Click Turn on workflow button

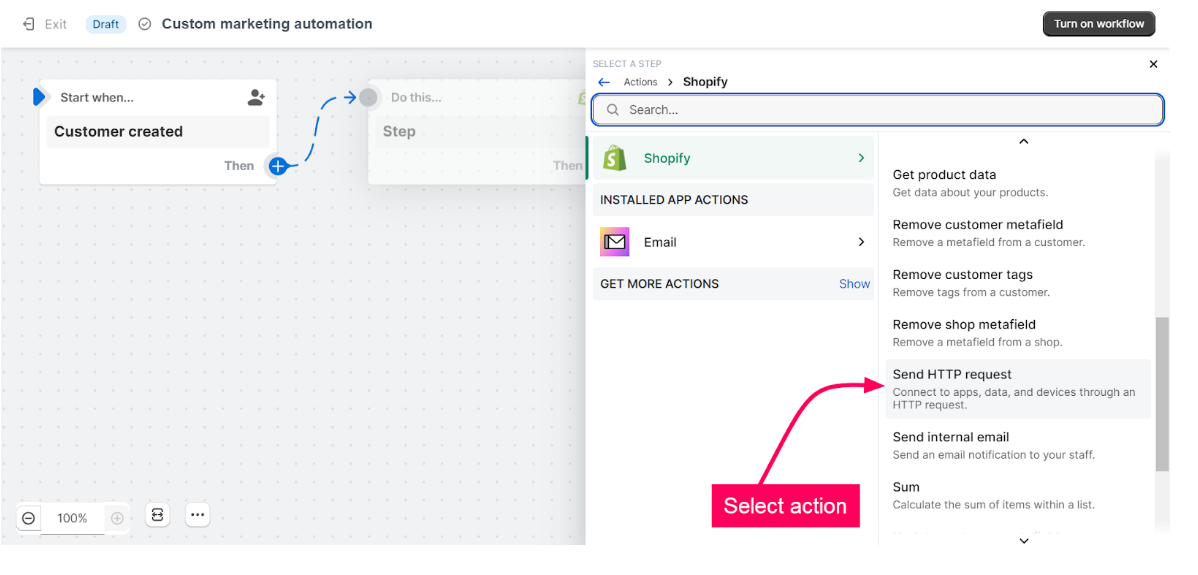tap(1098, 24)
